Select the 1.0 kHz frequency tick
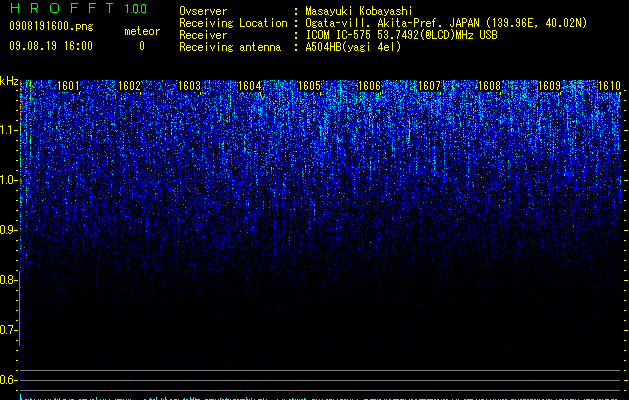This screenshot has width=629, height=400. click(8, 180)
